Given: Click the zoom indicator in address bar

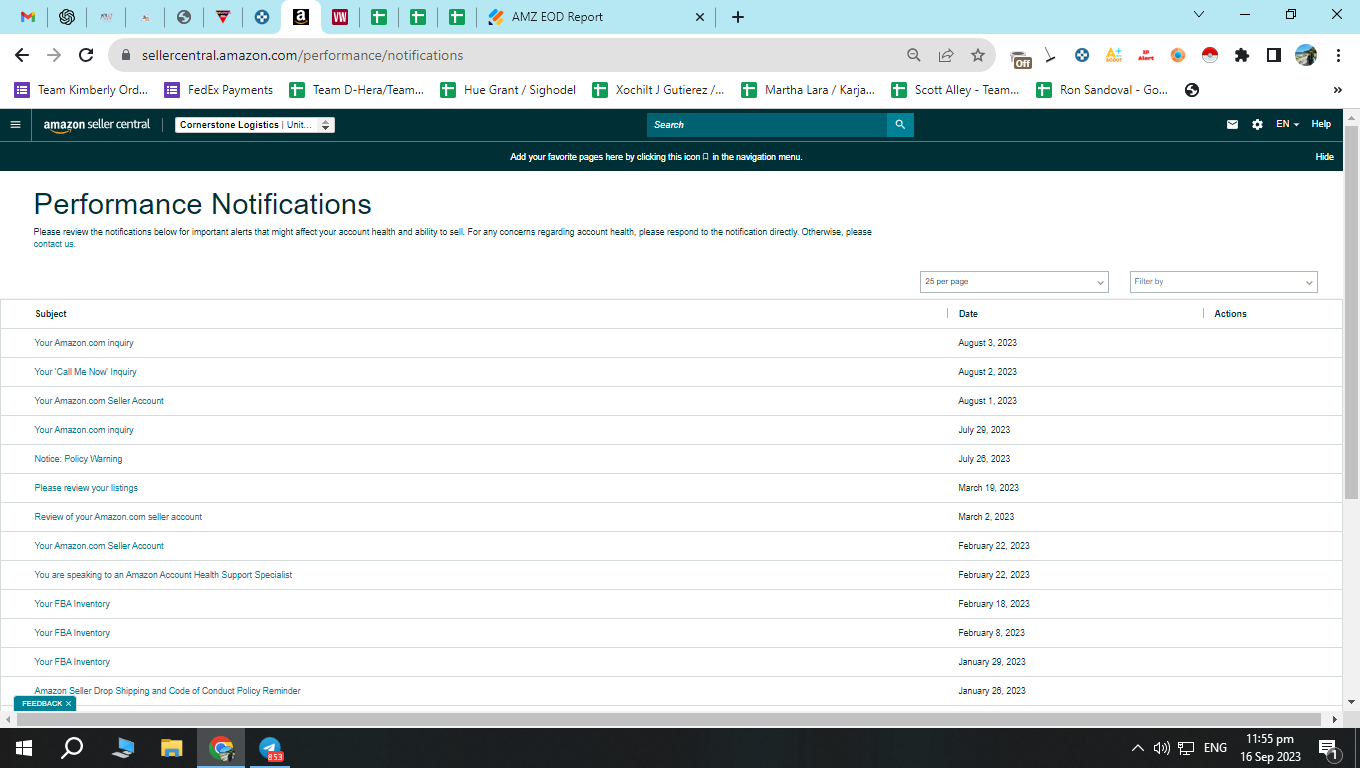Looking at the screenshot, I should tap(913, 55).
